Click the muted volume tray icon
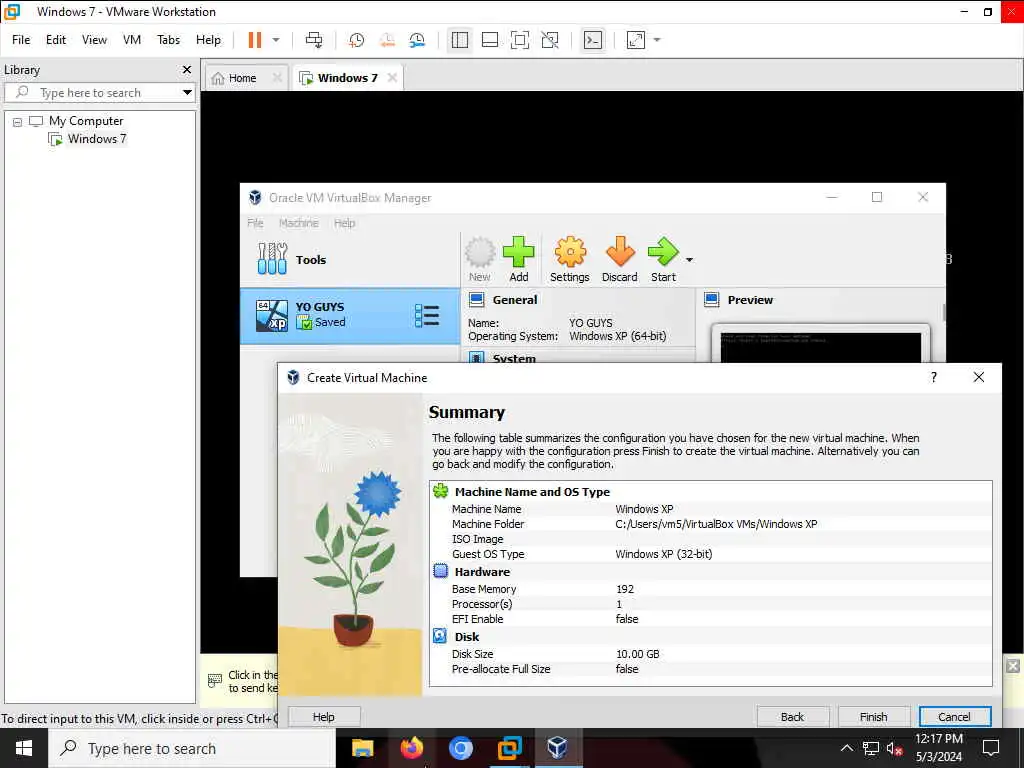This screenshot has width=1024, height=768. pyautogui.click(x=895, y=748)
